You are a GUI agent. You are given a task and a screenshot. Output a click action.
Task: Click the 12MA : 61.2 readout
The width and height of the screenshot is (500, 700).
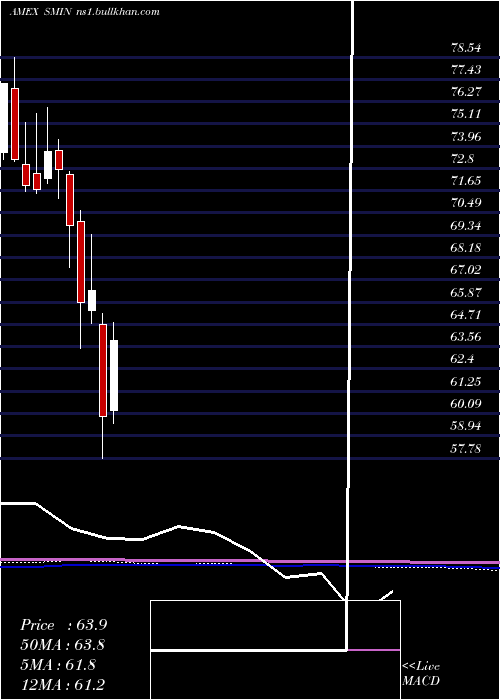(63, 684)
